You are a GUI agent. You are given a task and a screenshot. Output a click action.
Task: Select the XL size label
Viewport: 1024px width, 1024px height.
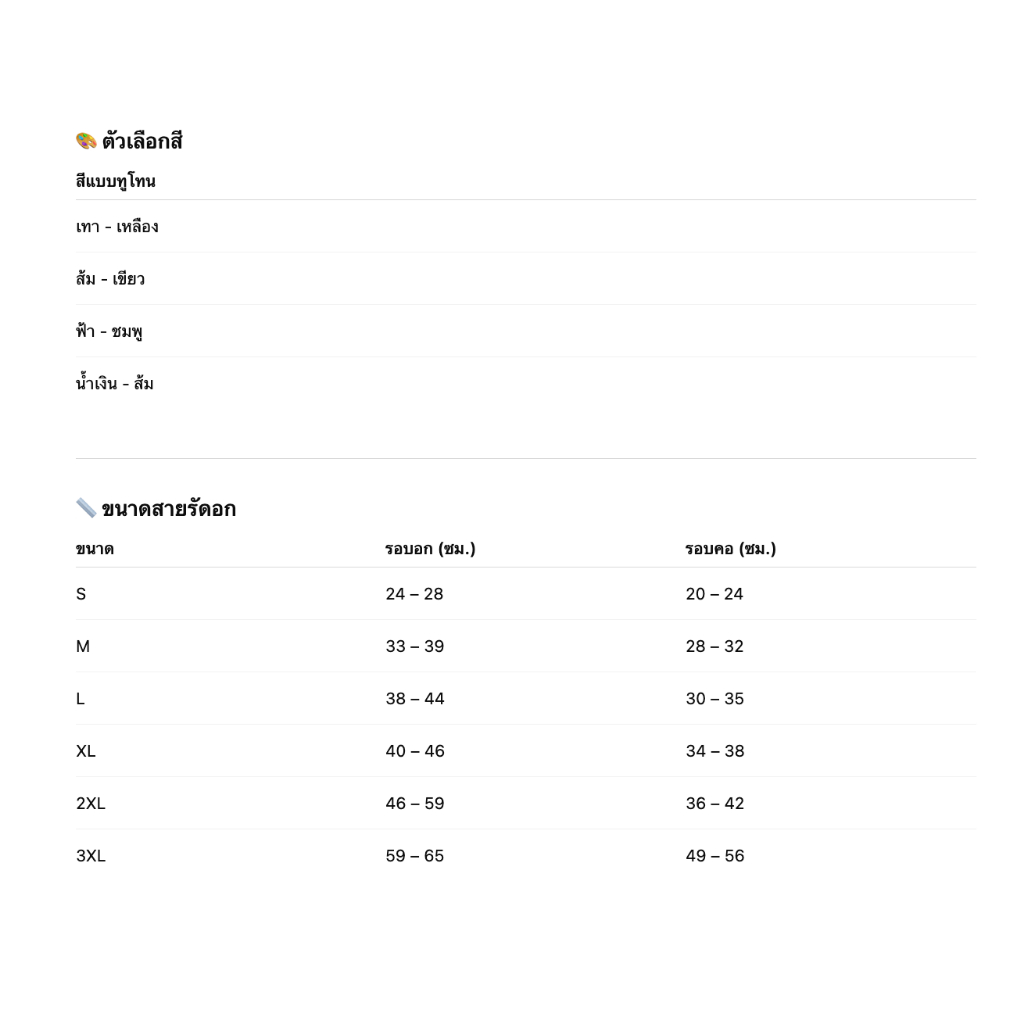tap(86, 751)
